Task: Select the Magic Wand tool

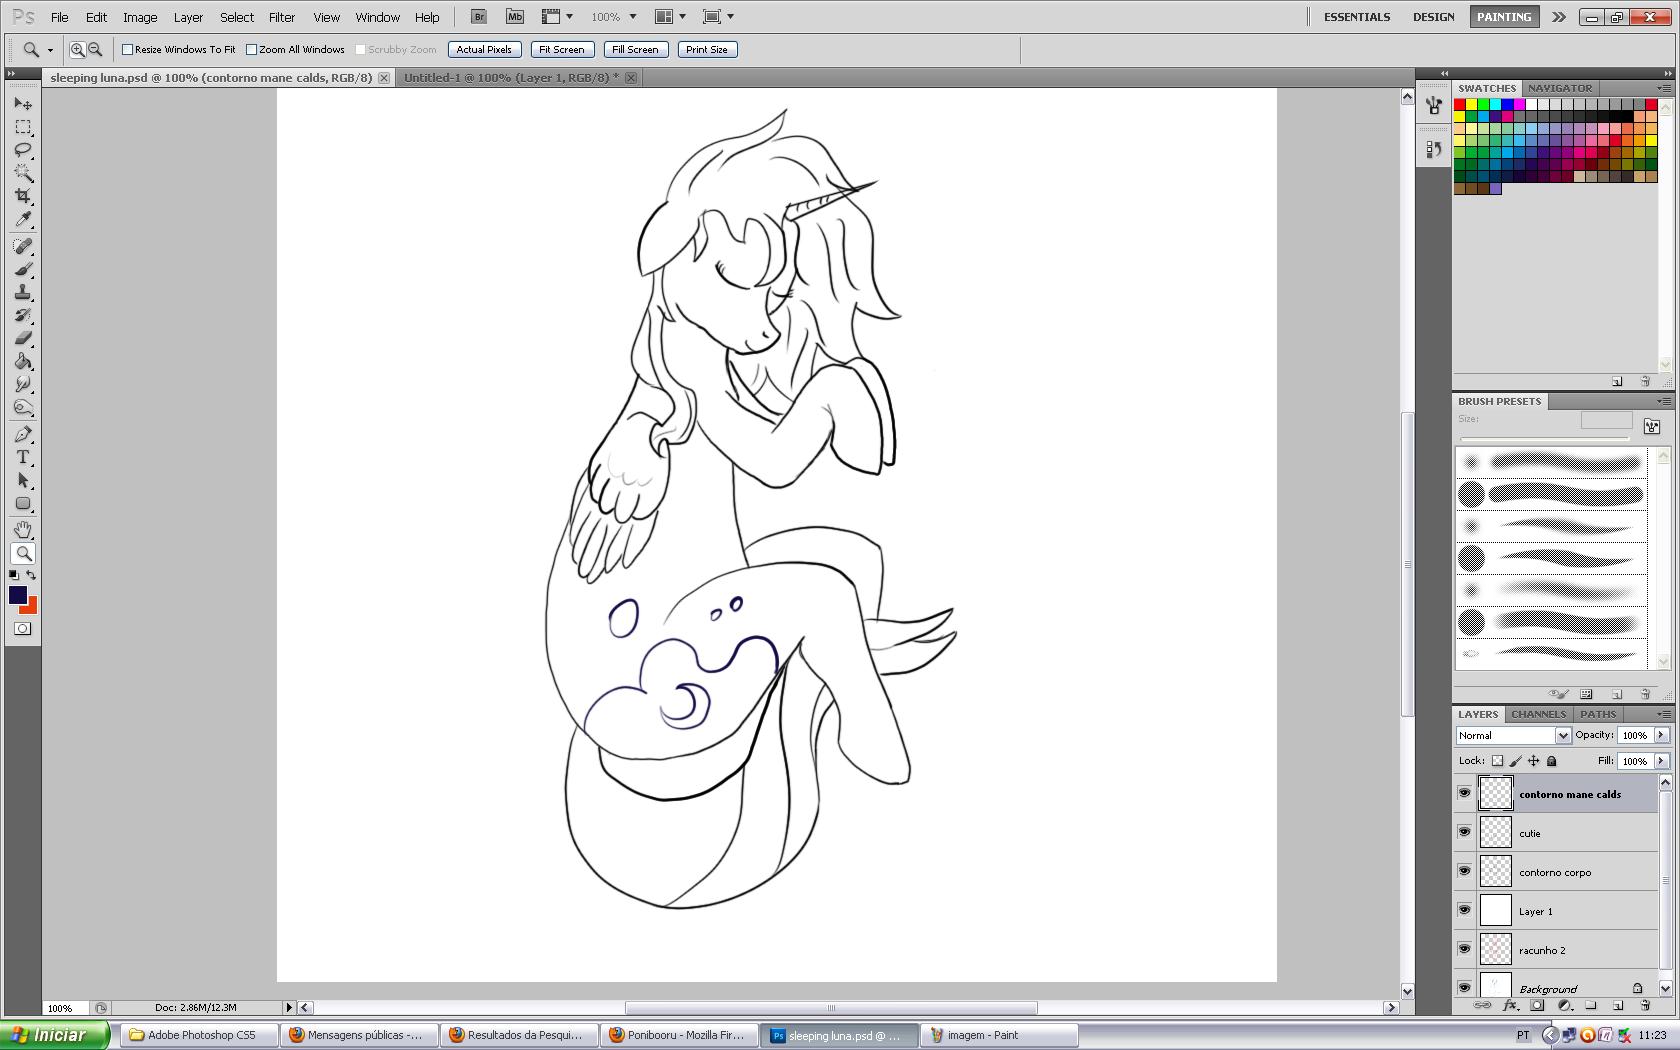Action: coord(23,173)
